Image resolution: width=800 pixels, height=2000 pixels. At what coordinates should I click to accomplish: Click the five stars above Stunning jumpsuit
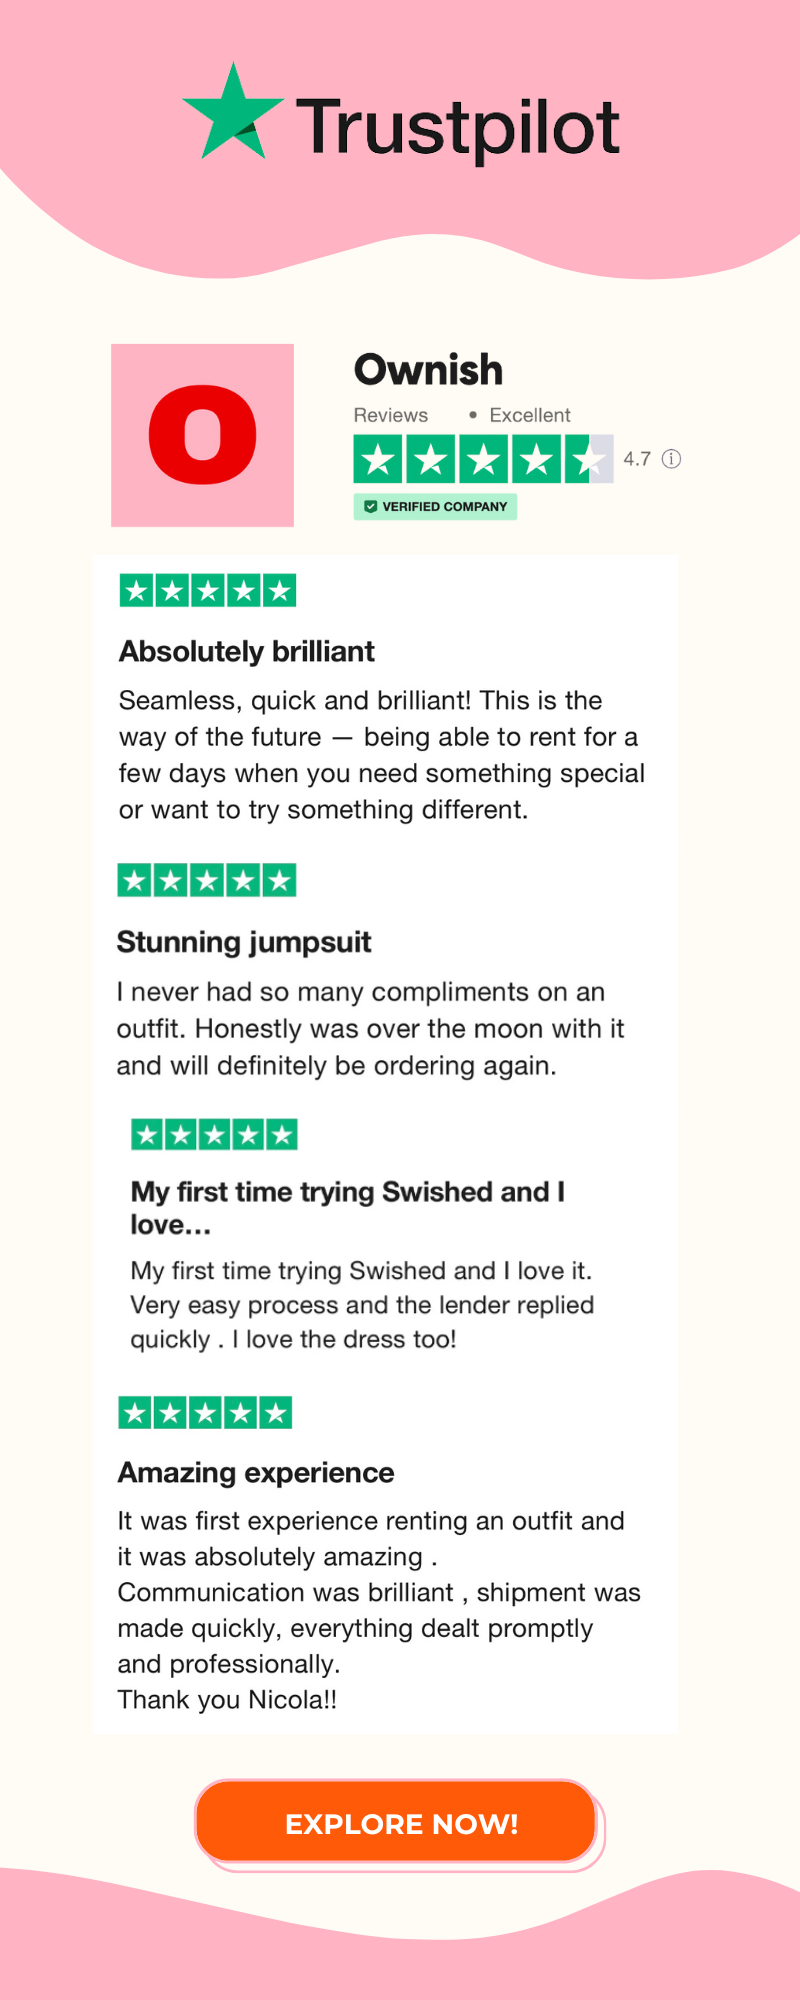pyautogui.click(x=207, y=881)
